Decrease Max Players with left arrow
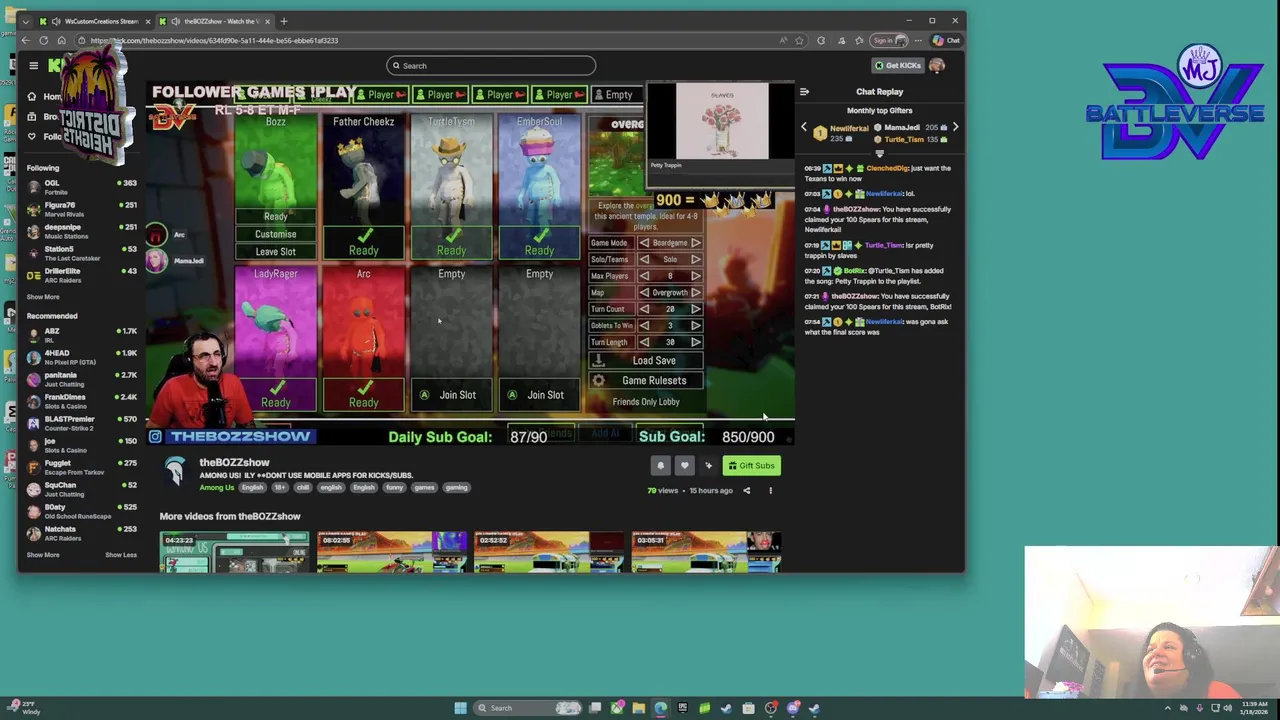The height and width of the screenshot is (720, 1280). [644, 276]
